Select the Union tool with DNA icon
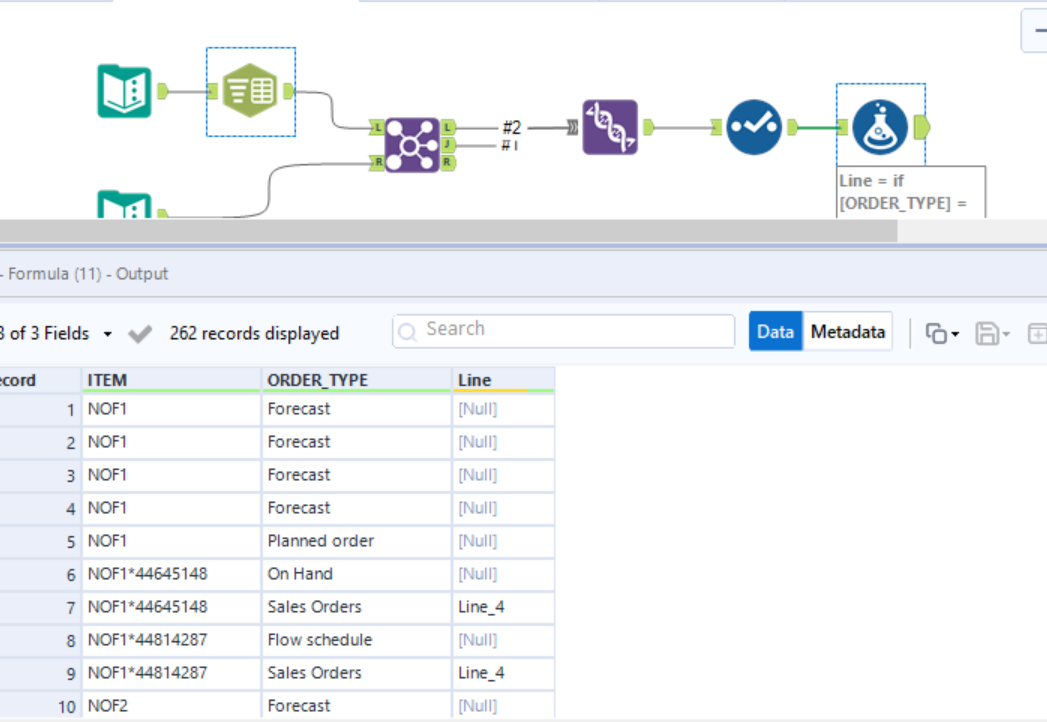 click(610, 127)
